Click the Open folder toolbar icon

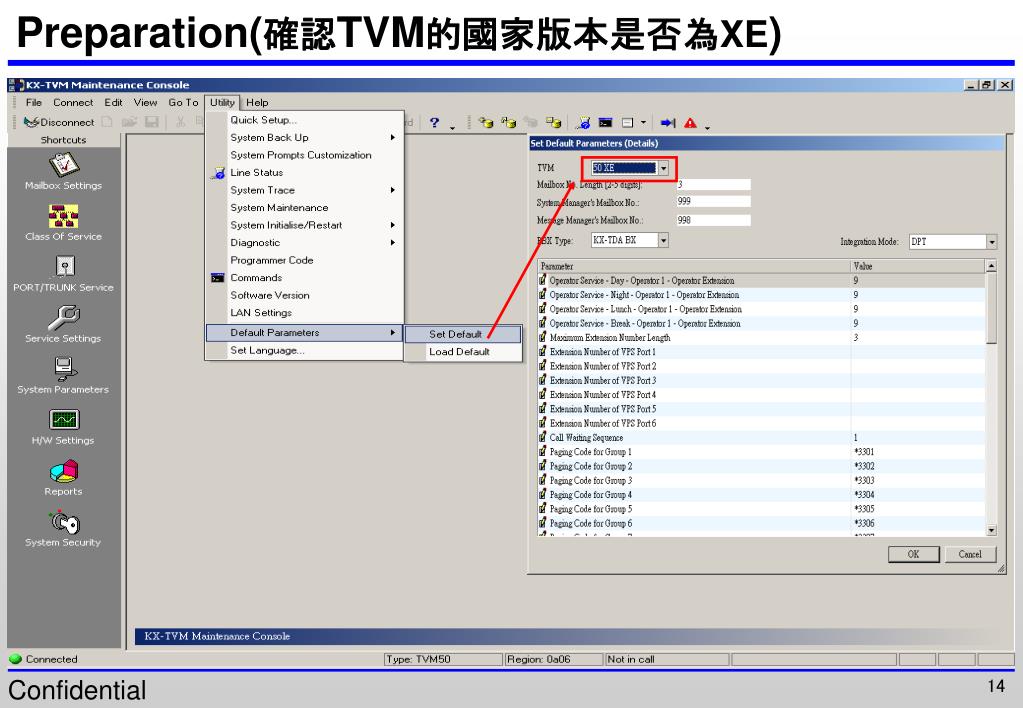pos(129,122)
